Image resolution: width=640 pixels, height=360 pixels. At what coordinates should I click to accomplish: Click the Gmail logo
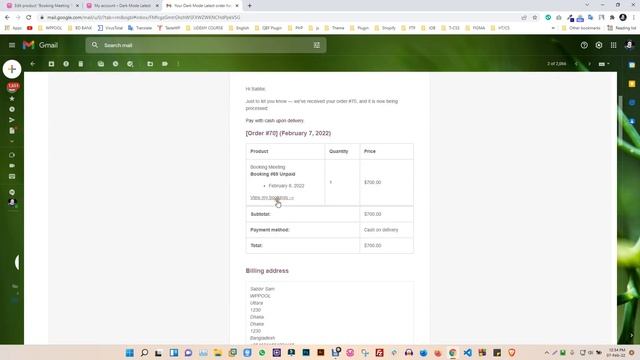[40, 45]
